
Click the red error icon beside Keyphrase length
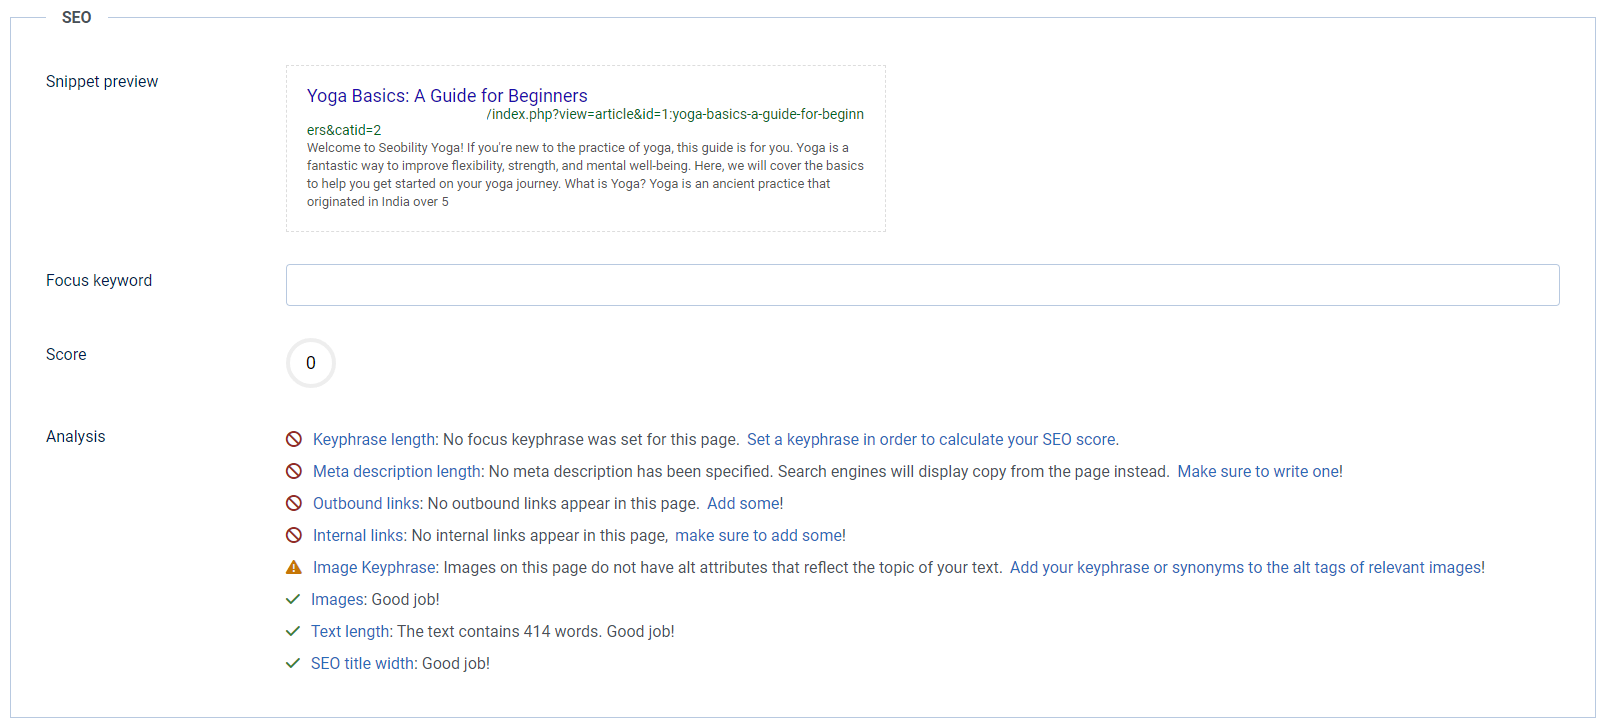[294, 439]
